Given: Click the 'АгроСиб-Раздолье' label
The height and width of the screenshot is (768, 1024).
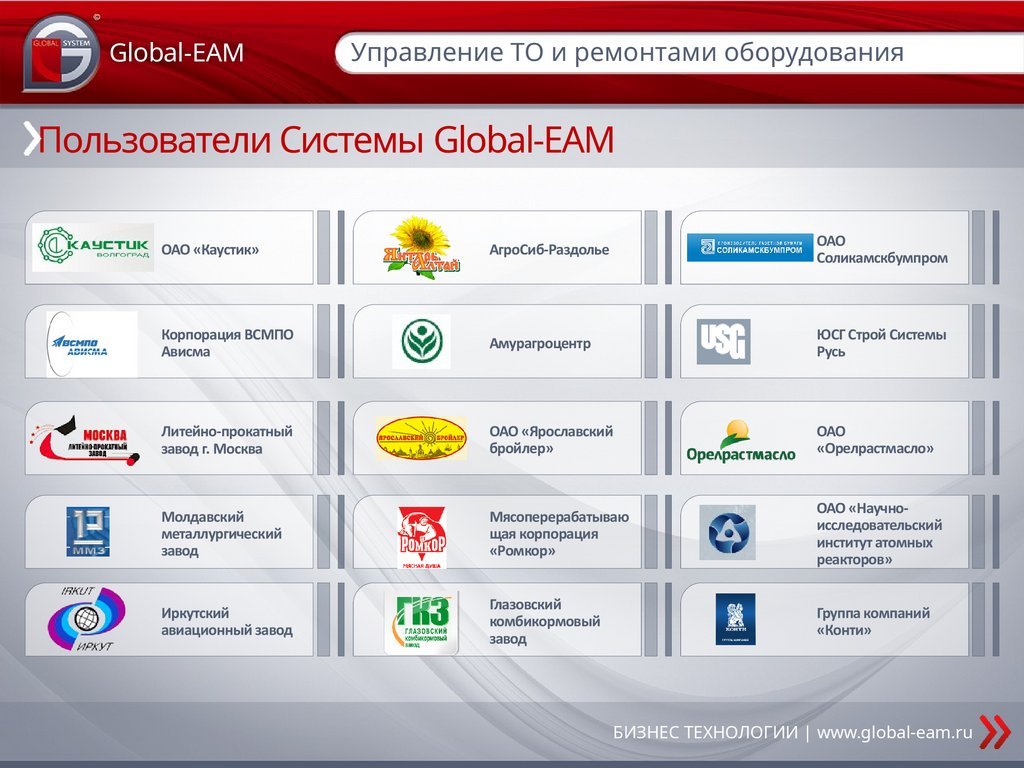Looking at the screenshot, I should point(549,249).
